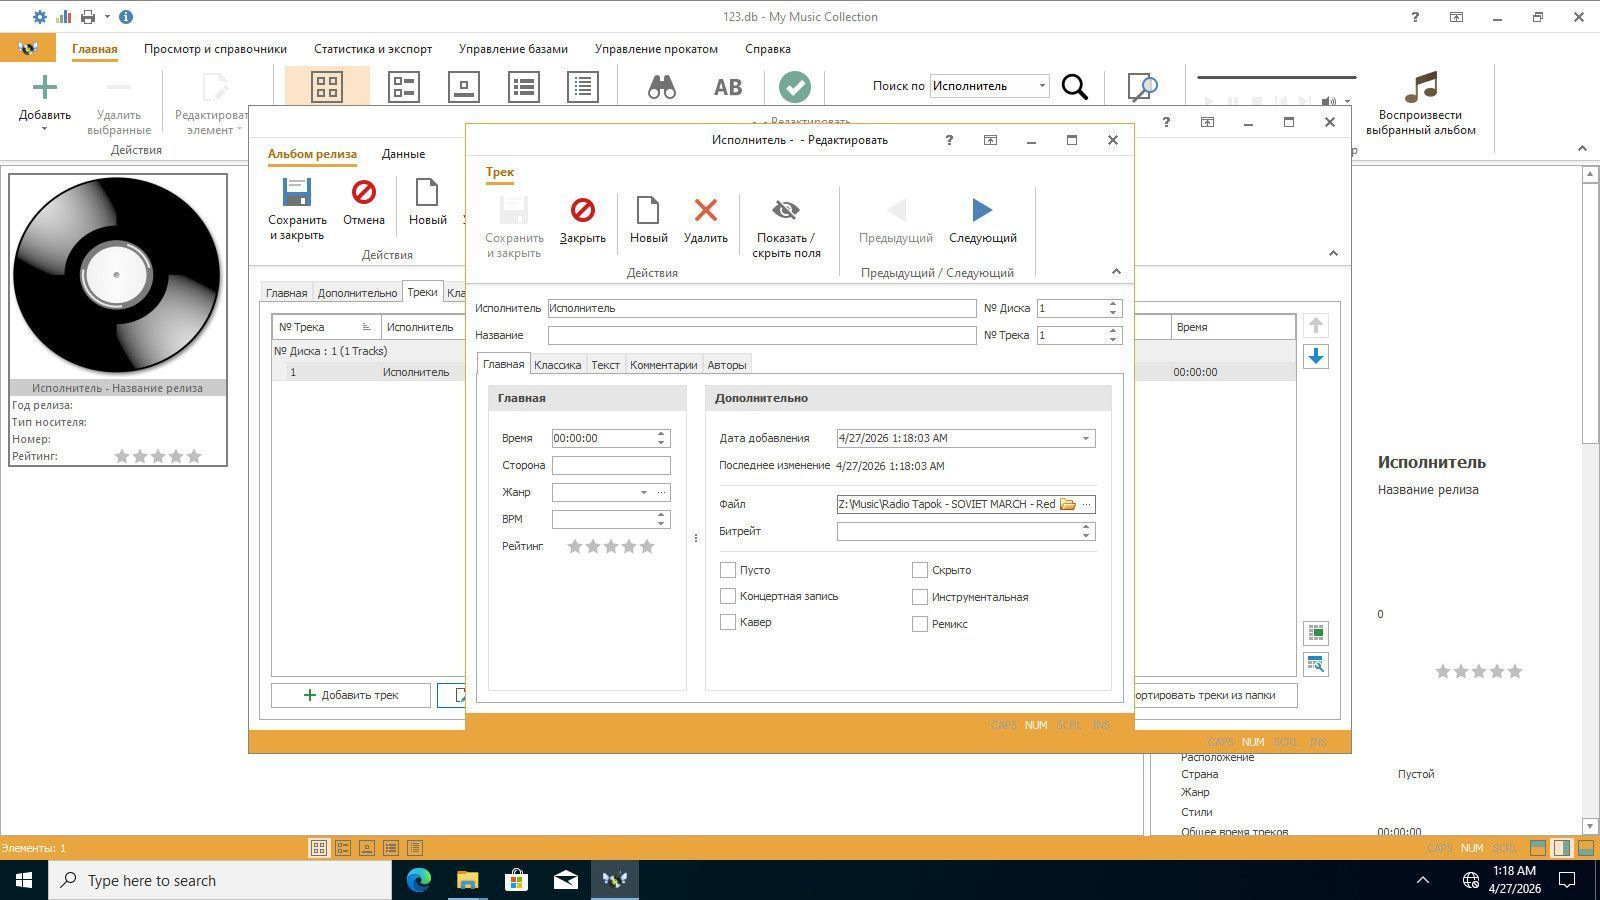Switch to the Классика tab
This screenshot has height=900, width=1600.
pos(557,365)
